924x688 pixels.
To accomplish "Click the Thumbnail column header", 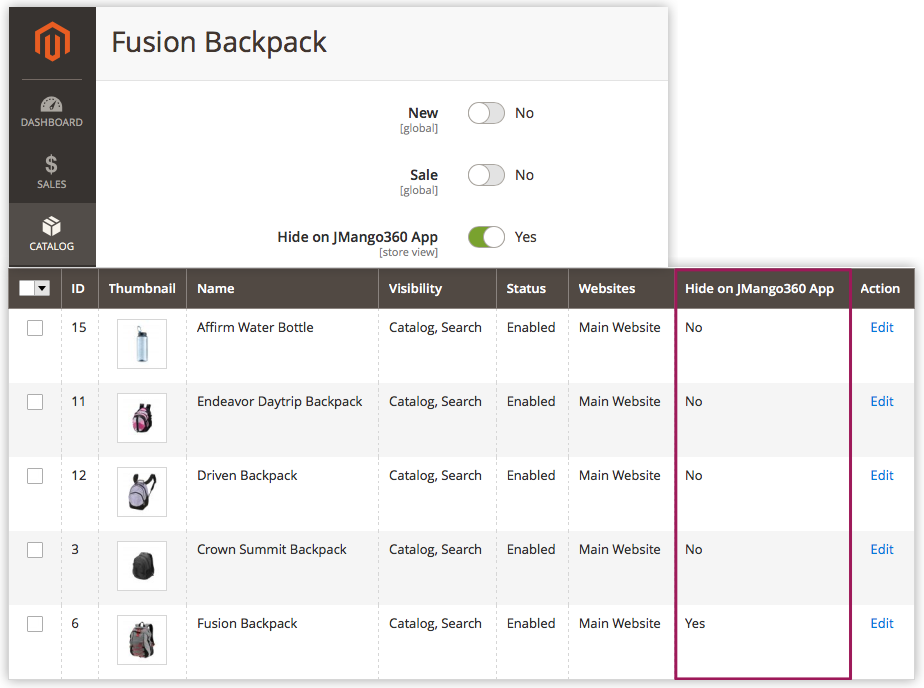I will click(142, 289).
